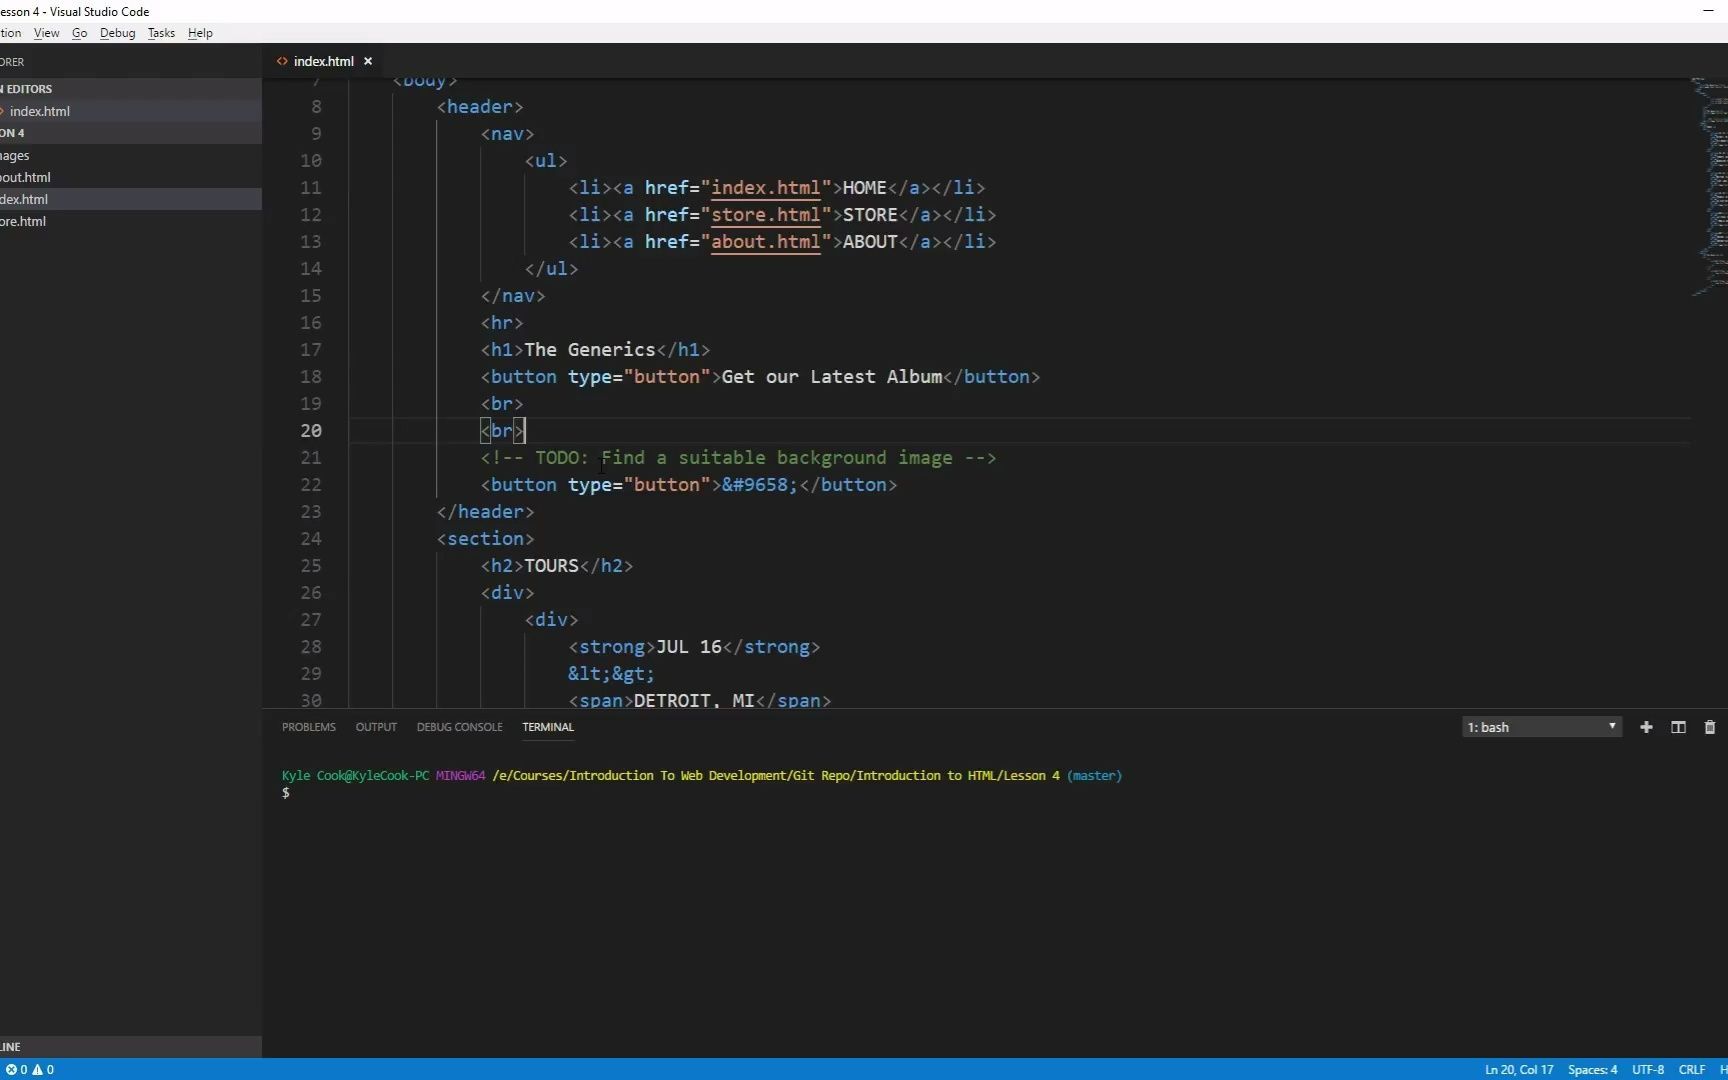
Task: Collapse the LESSON 4 folder section
Action: click(131, 133)
